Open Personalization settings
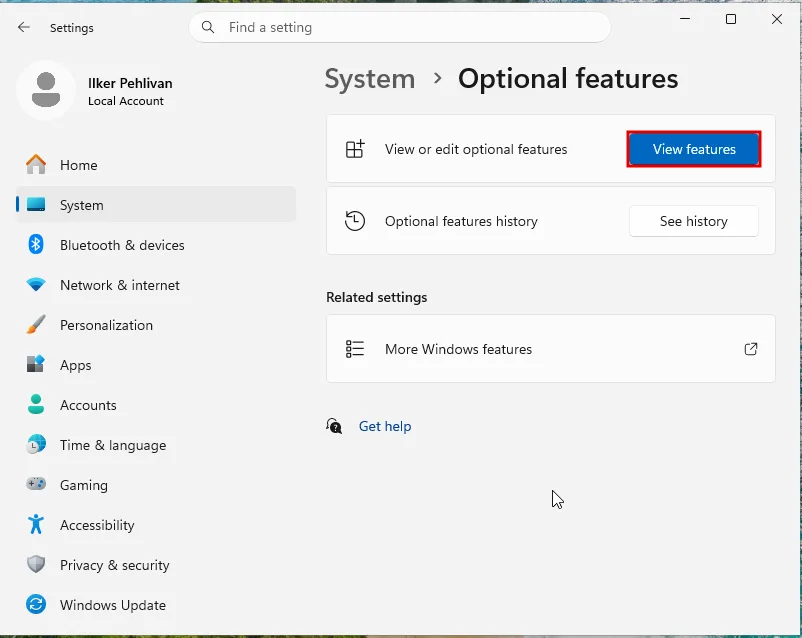The width and height of the screenshot is (802, 638). click(x=156, y=324)
